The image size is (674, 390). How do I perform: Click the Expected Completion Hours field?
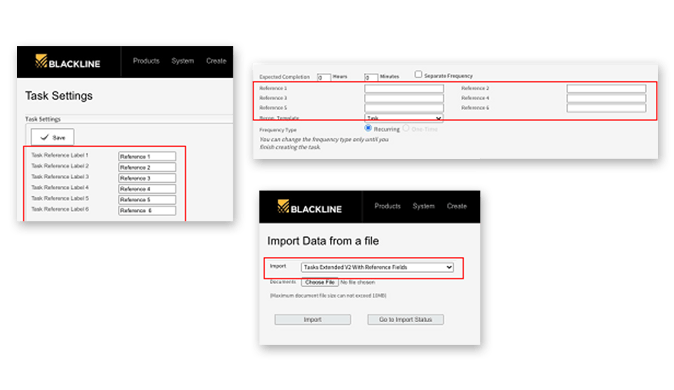(324, 77)
